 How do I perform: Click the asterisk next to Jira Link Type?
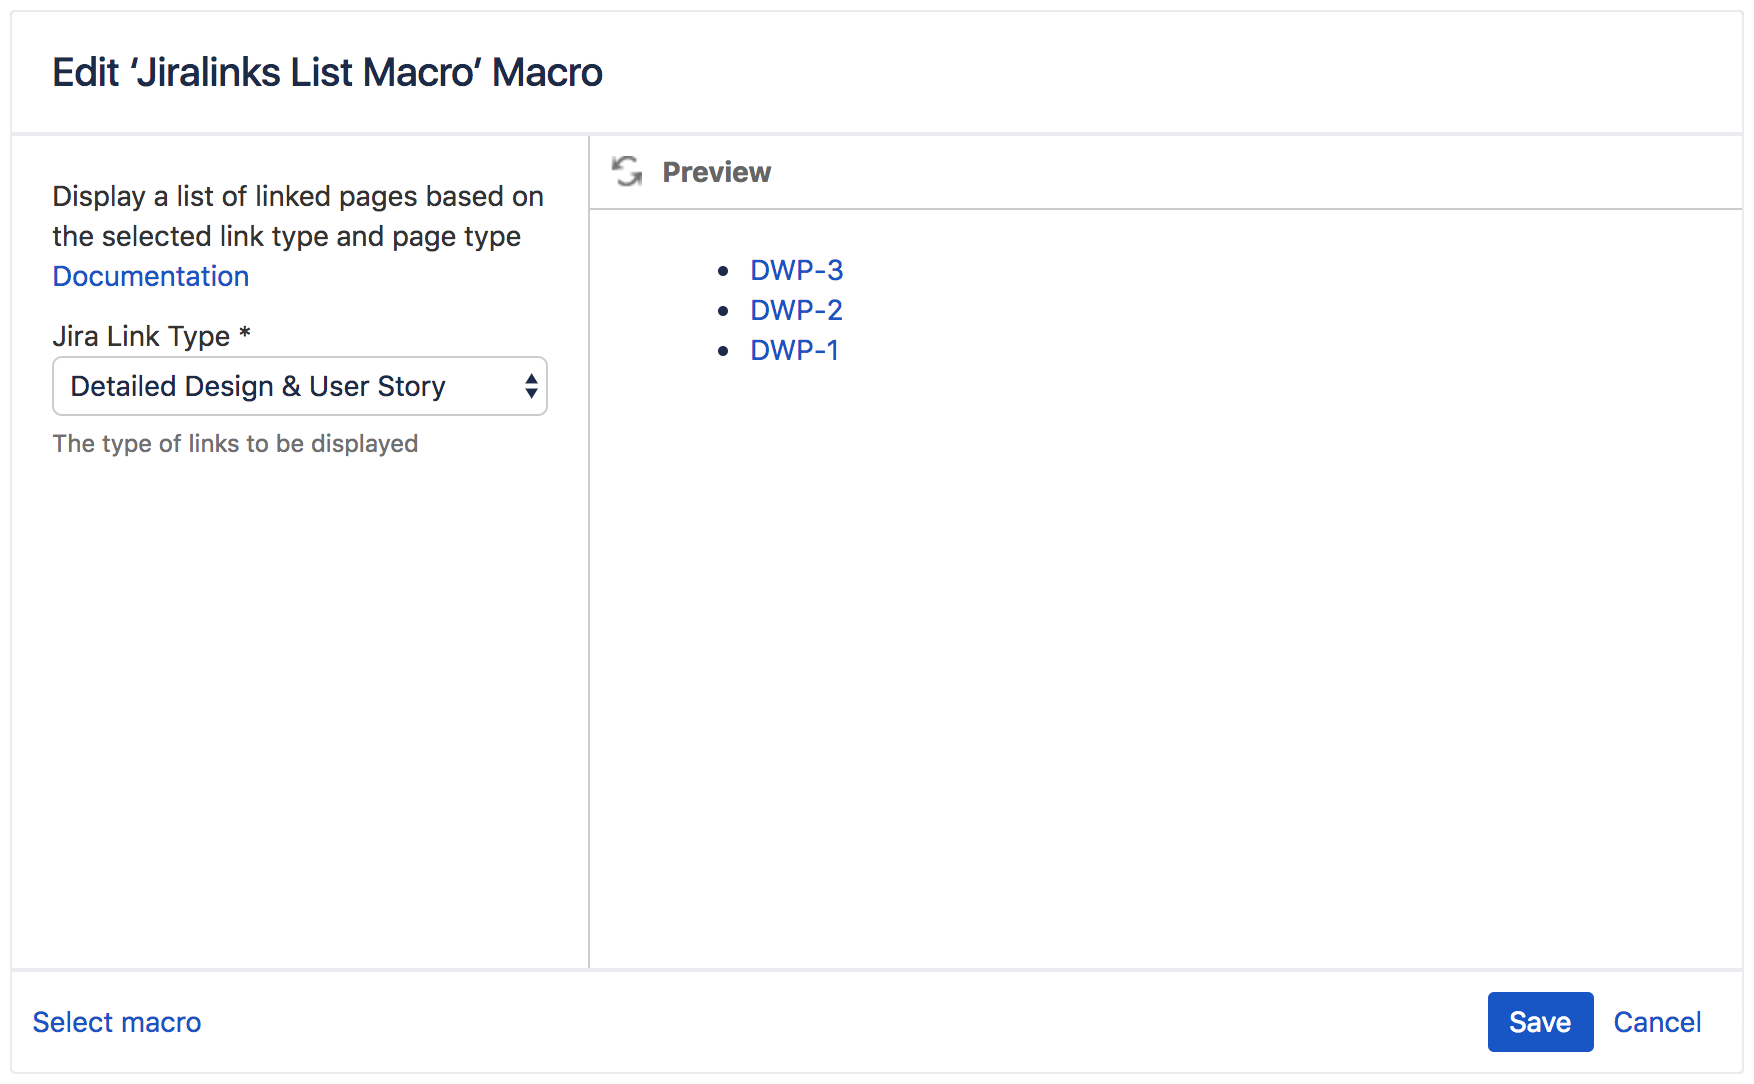244,336
